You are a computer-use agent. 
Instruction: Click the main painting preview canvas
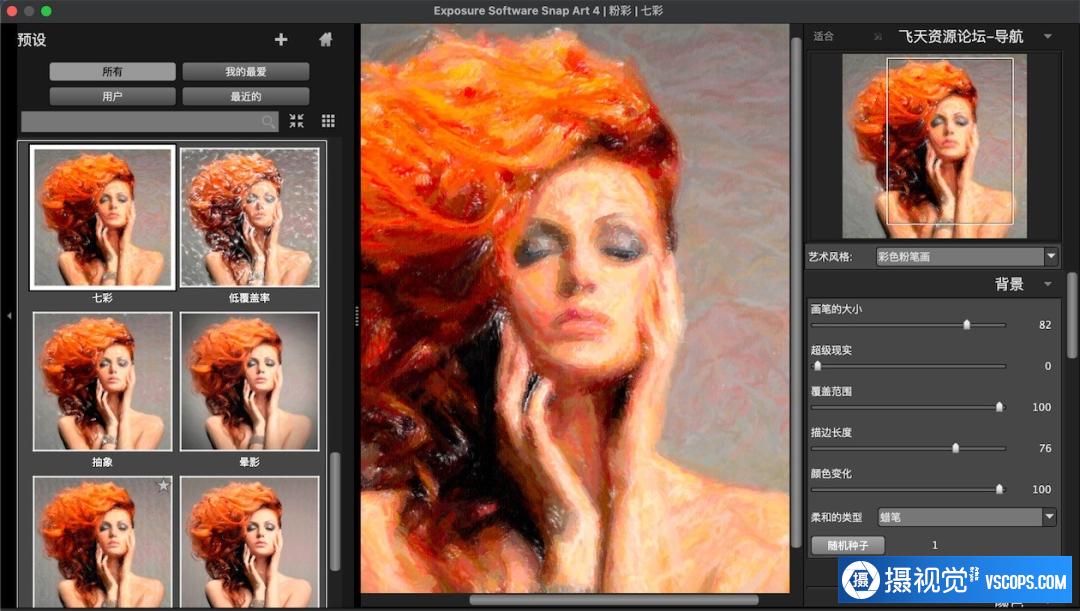(575, 309)
